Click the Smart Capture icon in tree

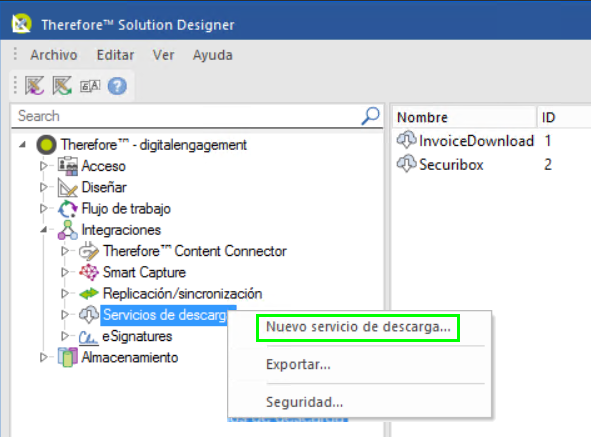[89, 272]
